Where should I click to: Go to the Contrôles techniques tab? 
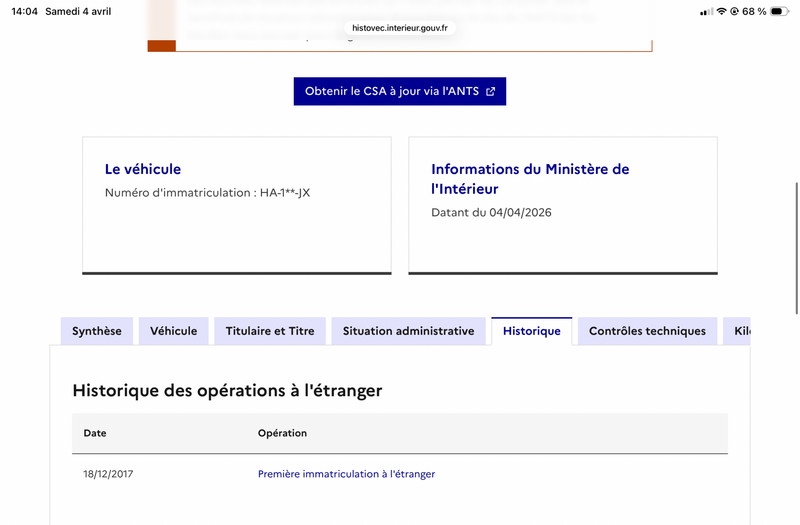pyautogui.click(x=647, y=331)
